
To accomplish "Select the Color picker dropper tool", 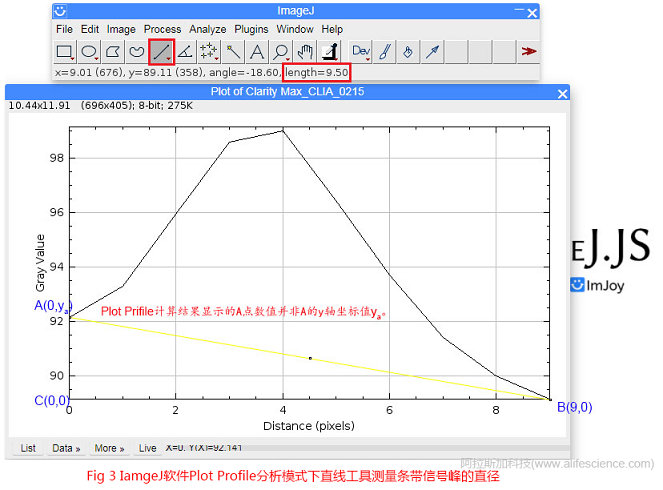I will [x=329, y=50].
